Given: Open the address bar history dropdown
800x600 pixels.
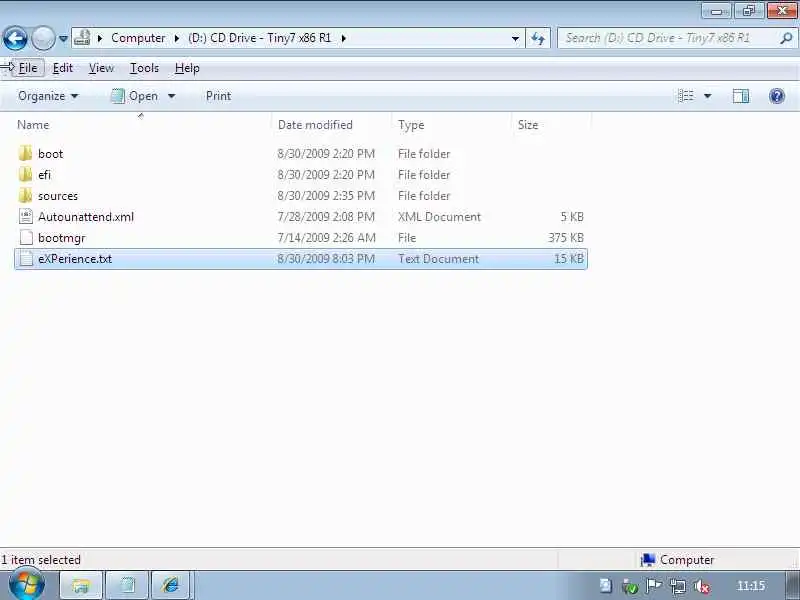Looking at the screenshot, I should coord(515,38).
